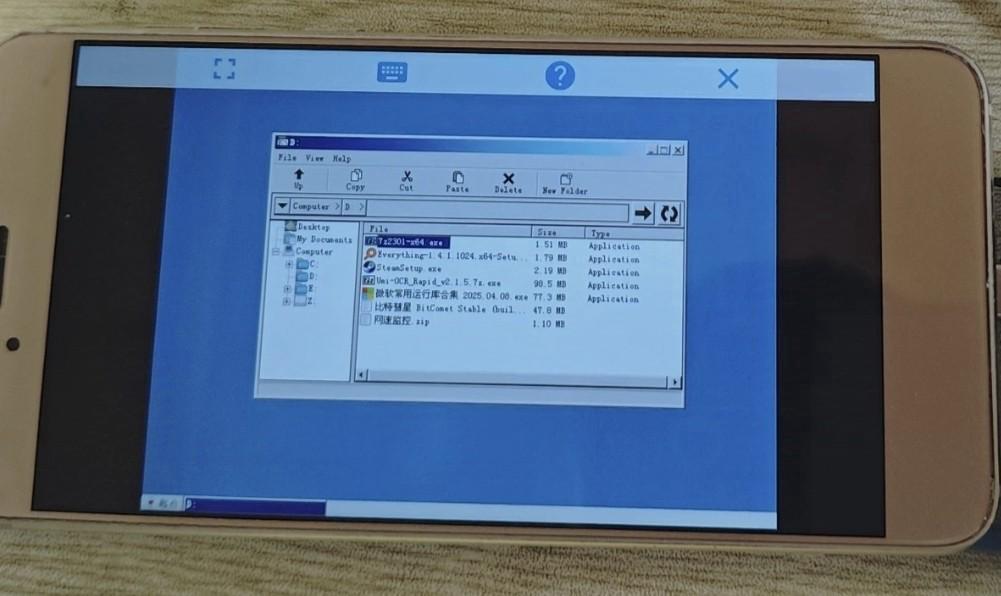The width and height of the screenshot is (1001, 596).
Task: Expand the E: drive tree node
Action: (x=290, y=289)
